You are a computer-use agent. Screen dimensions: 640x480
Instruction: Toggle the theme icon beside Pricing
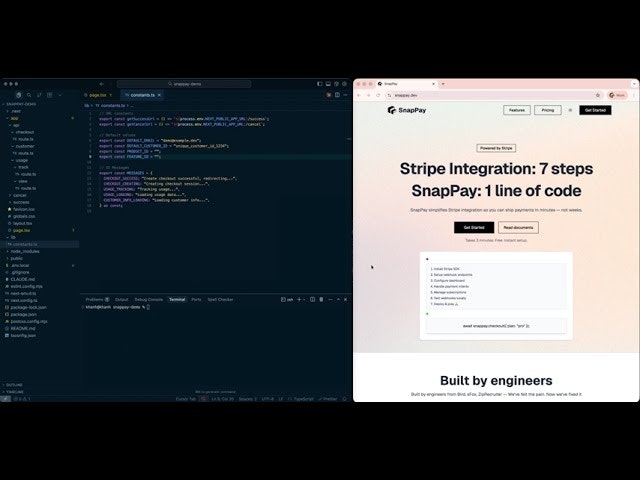click(570, 110)
